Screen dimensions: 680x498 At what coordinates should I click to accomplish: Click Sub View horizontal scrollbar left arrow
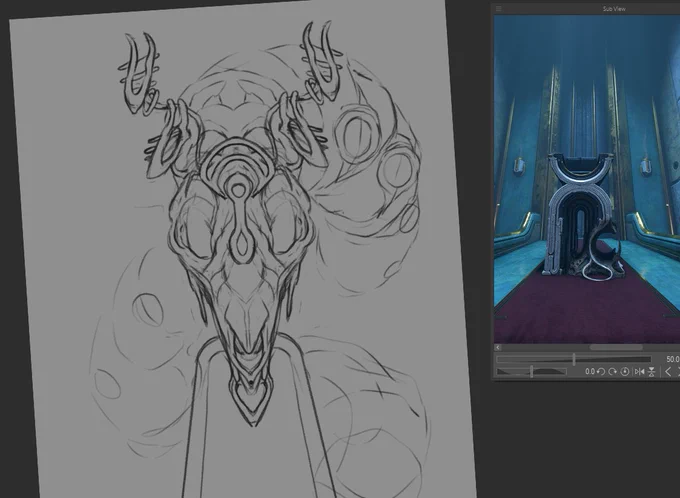pos(498,347)
